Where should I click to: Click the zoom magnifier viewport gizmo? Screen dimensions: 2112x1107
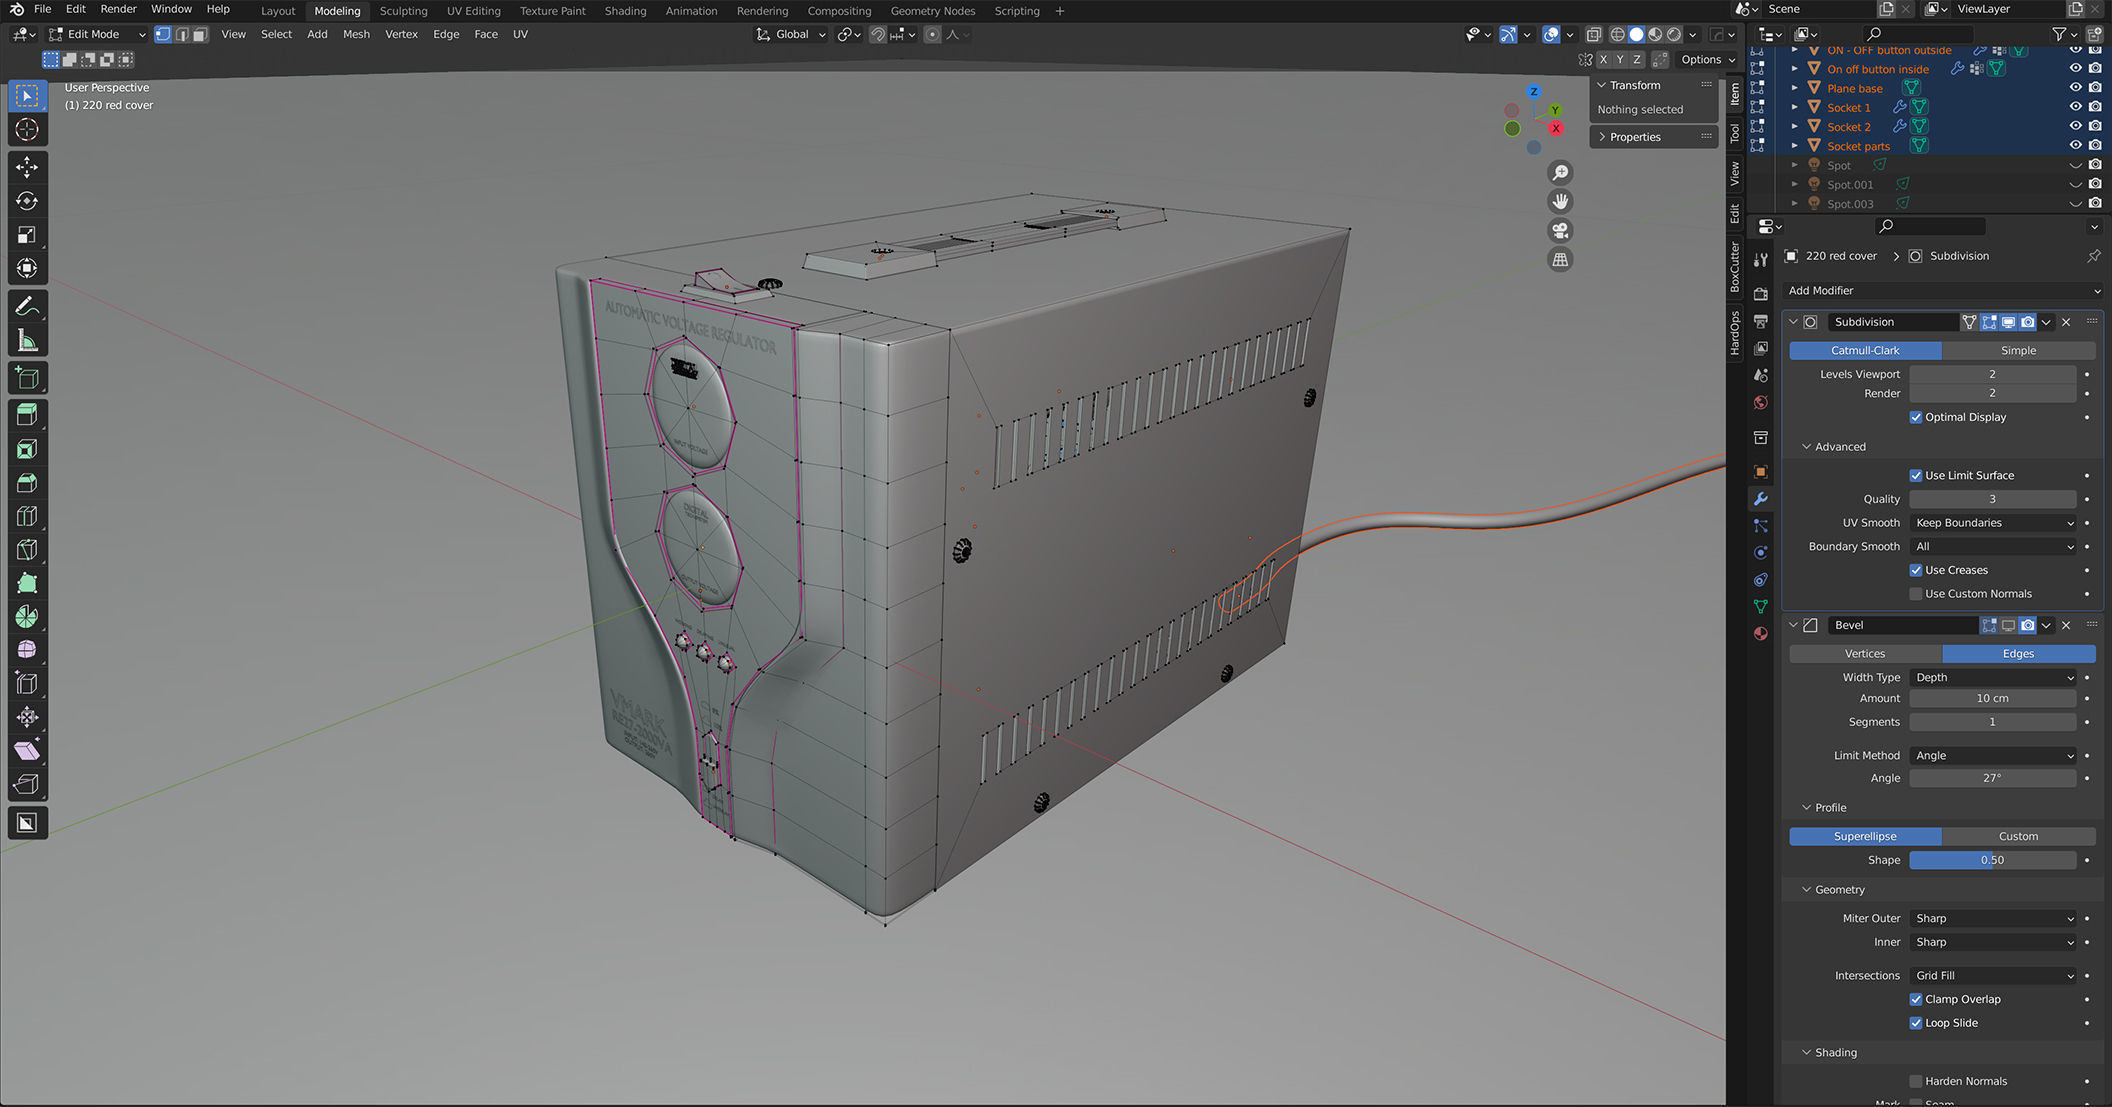coord(1560,173)
